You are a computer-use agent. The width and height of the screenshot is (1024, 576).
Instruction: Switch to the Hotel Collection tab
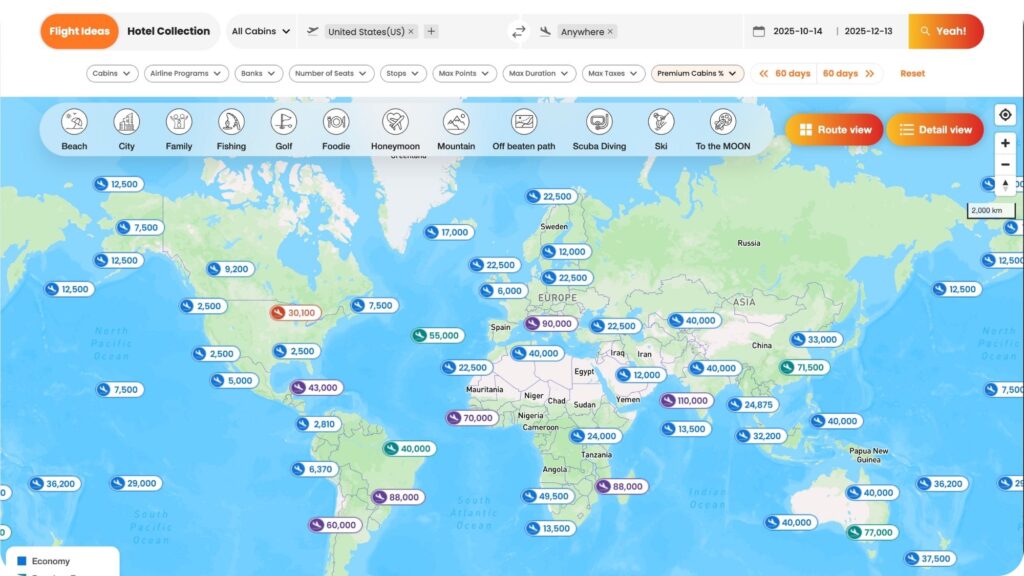(168, 31)
